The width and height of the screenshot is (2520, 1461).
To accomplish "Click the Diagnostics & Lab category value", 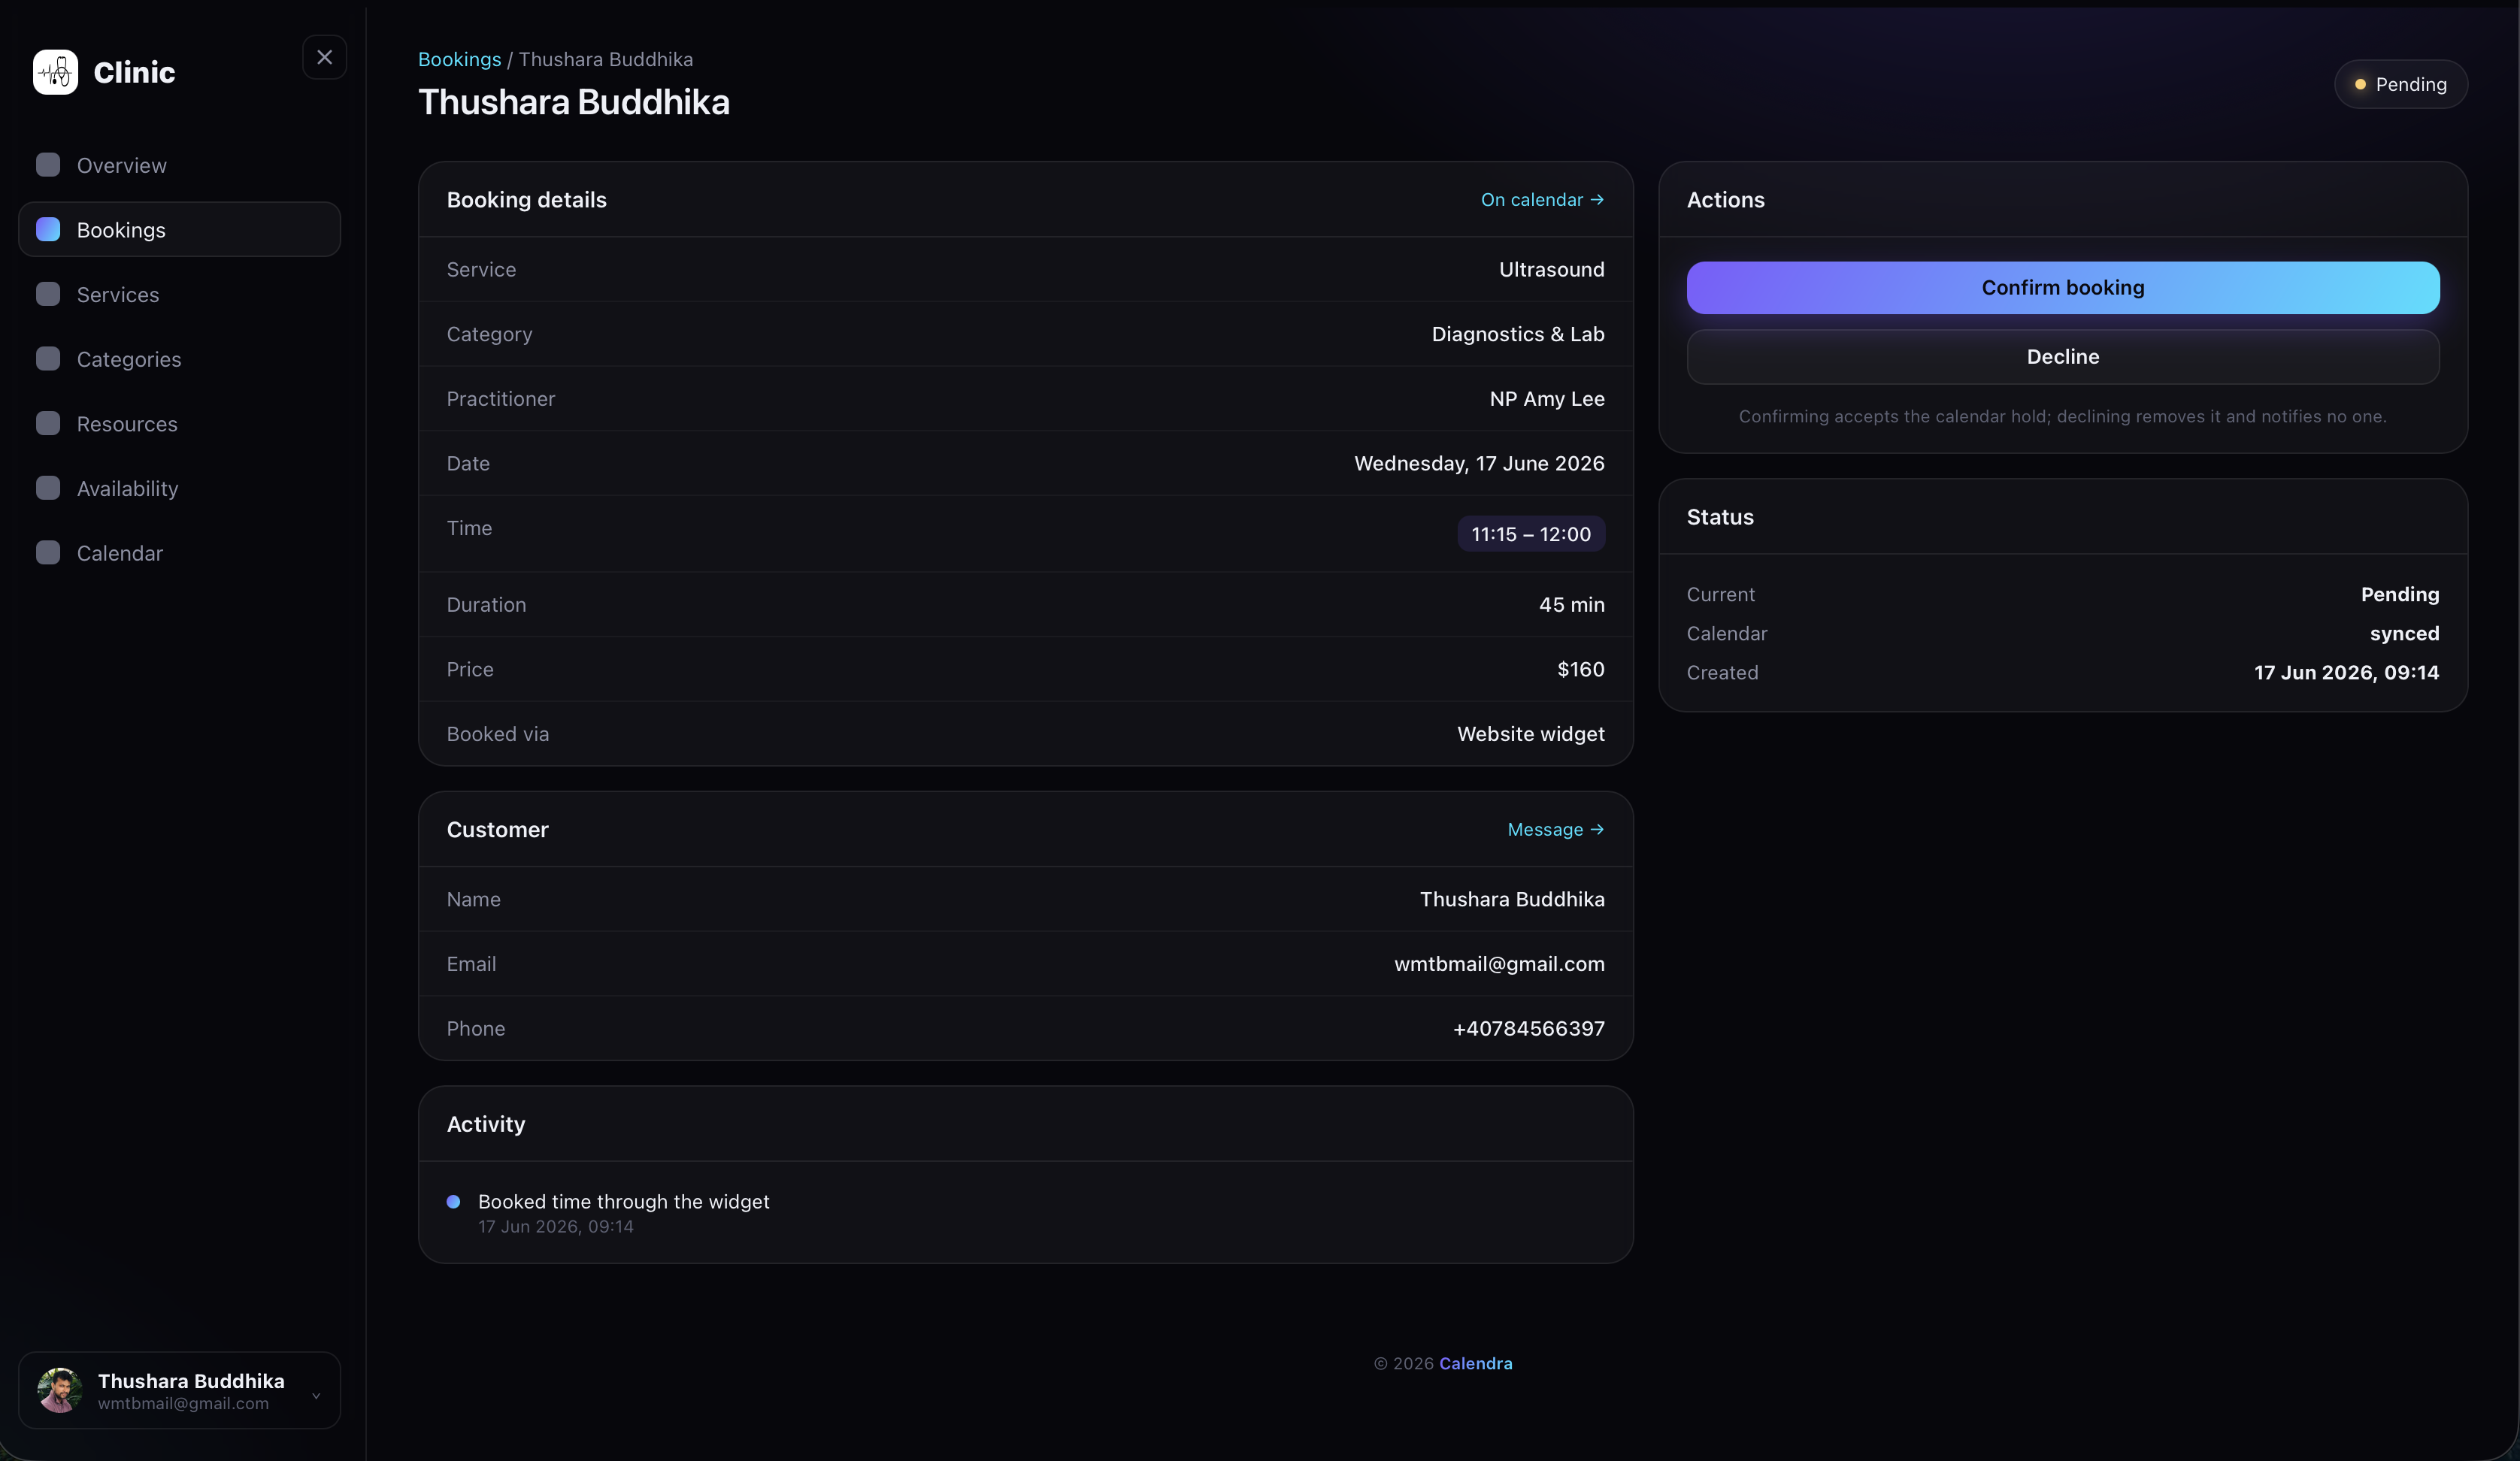I will pyautogui.click(x=1517, y=334).
